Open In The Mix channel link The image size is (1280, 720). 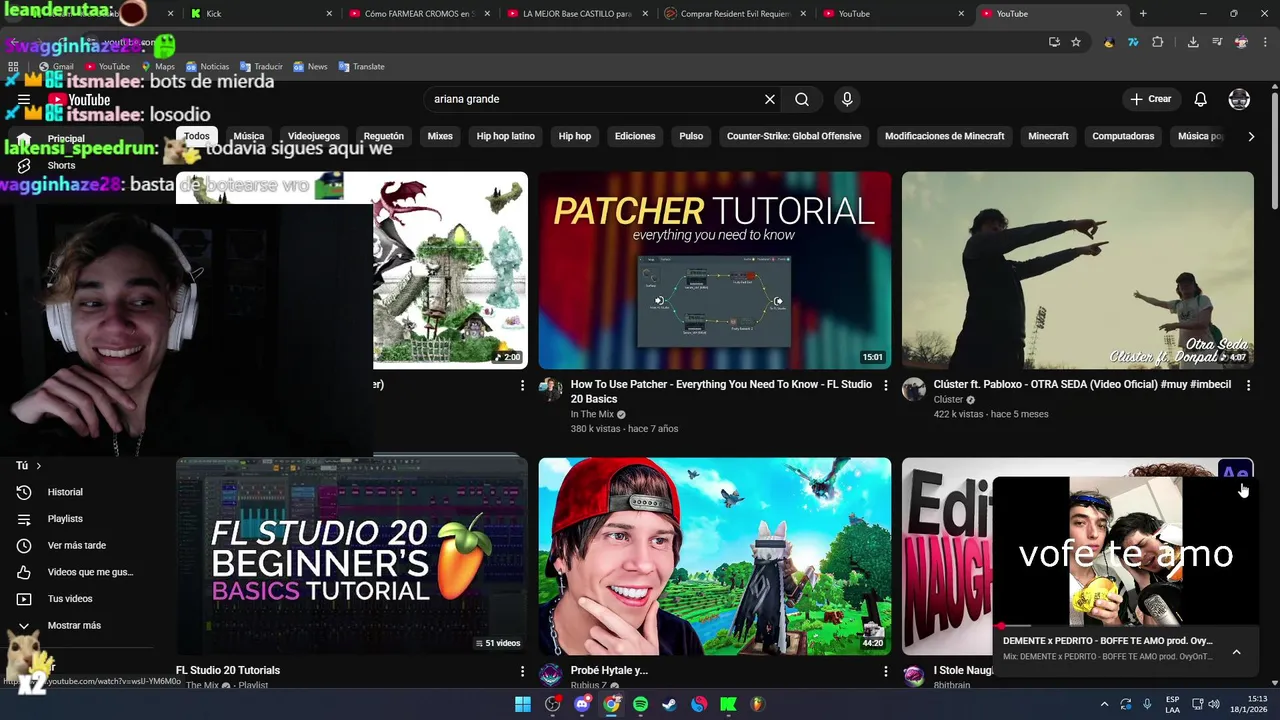592,414
